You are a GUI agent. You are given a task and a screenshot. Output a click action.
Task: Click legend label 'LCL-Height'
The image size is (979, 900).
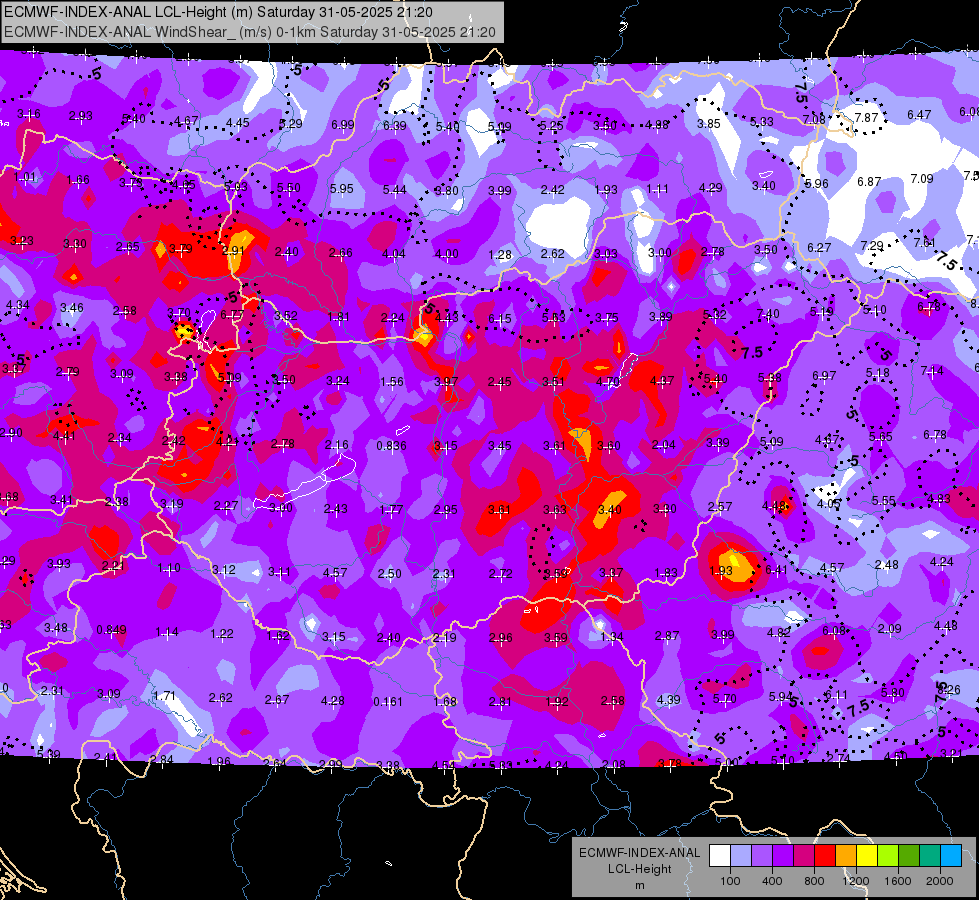[639, 869]
